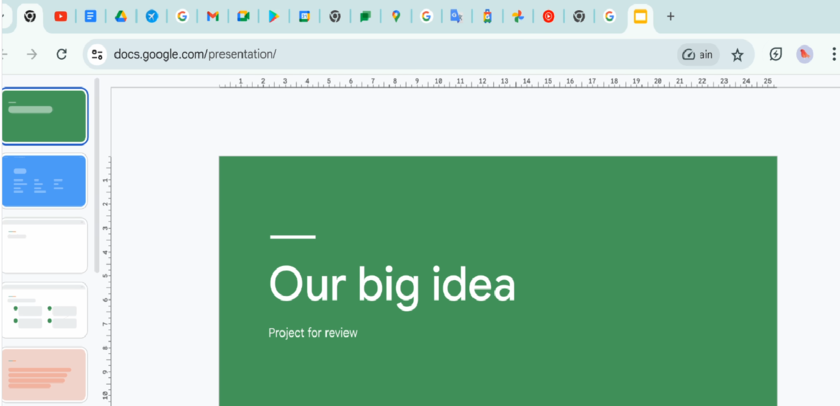840x406 pixels.
Task: Open the Google Drive tab
Action: 119,16
